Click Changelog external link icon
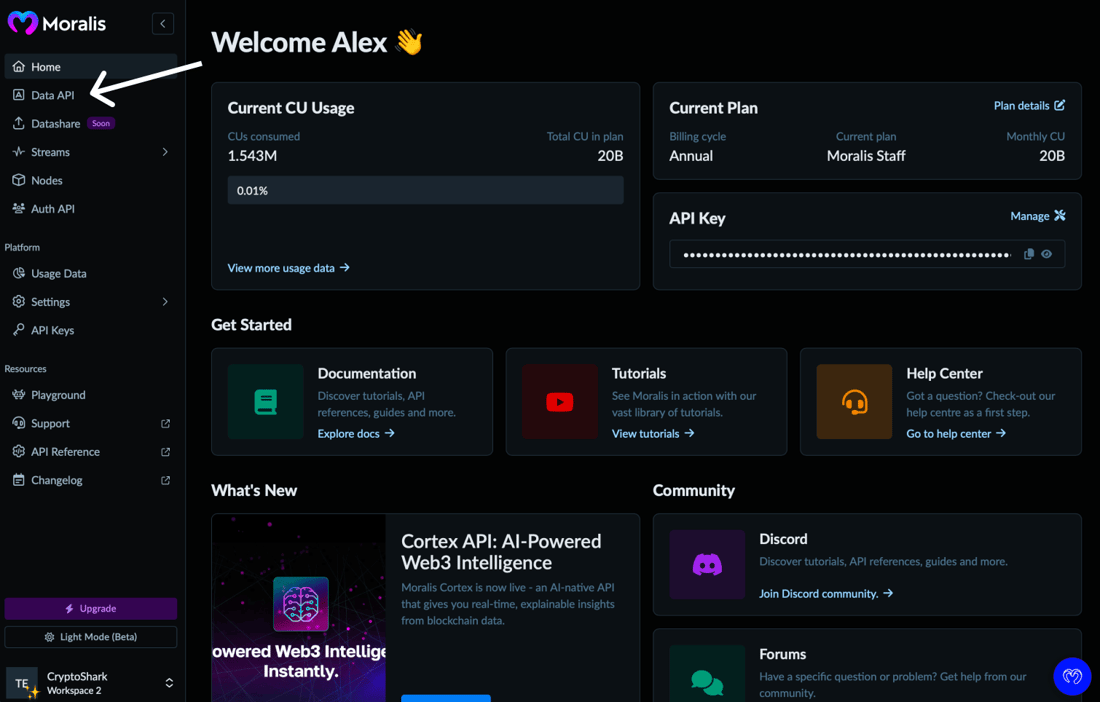 tap(166, 480)
